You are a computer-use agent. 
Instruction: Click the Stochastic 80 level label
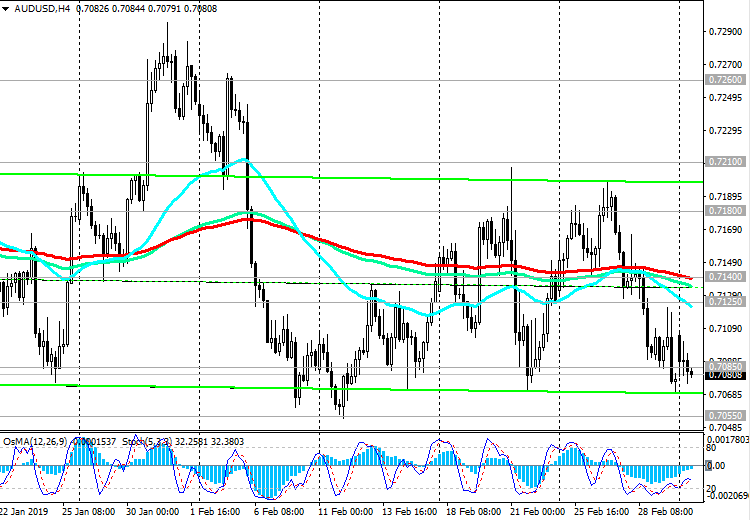[x=711, y=448]
